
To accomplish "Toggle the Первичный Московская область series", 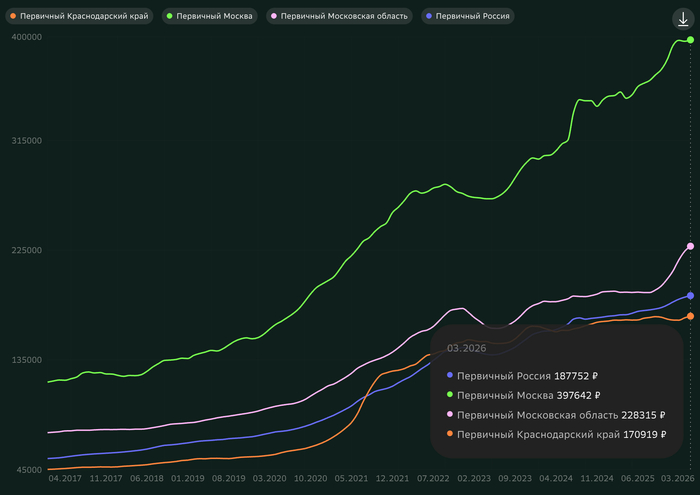I will (339, 16).
